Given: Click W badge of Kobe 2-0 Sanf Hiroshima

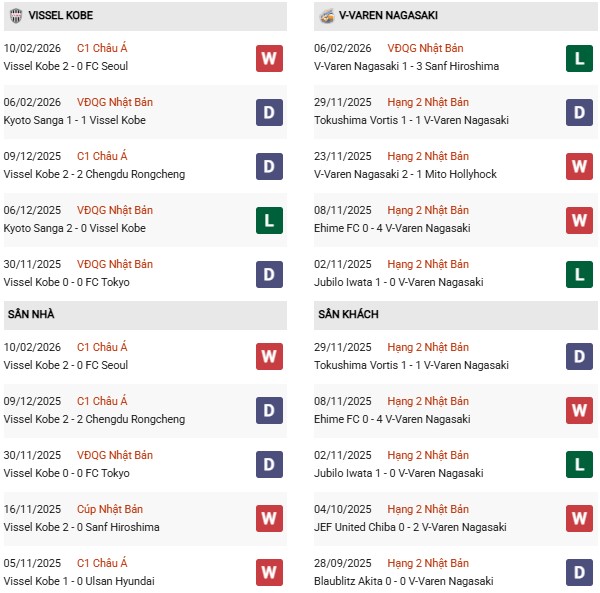Looking at the screenshot, I should pos(269,519).
